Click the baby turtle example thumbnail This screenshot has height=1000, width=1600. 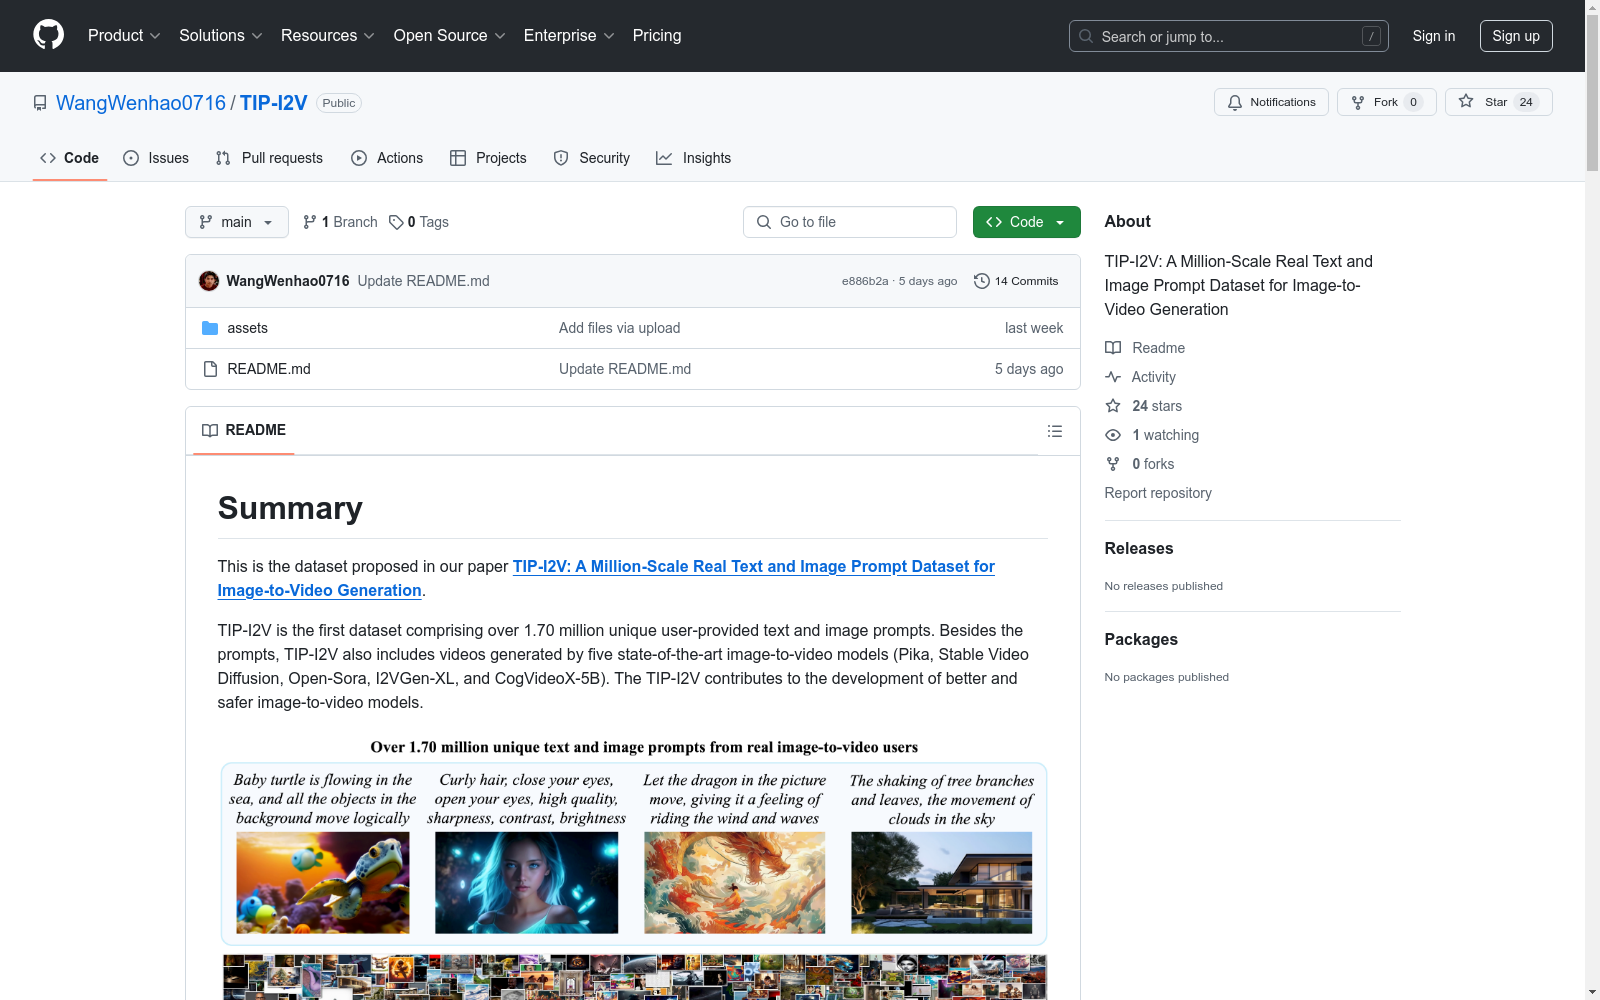[x=323, y=883]
